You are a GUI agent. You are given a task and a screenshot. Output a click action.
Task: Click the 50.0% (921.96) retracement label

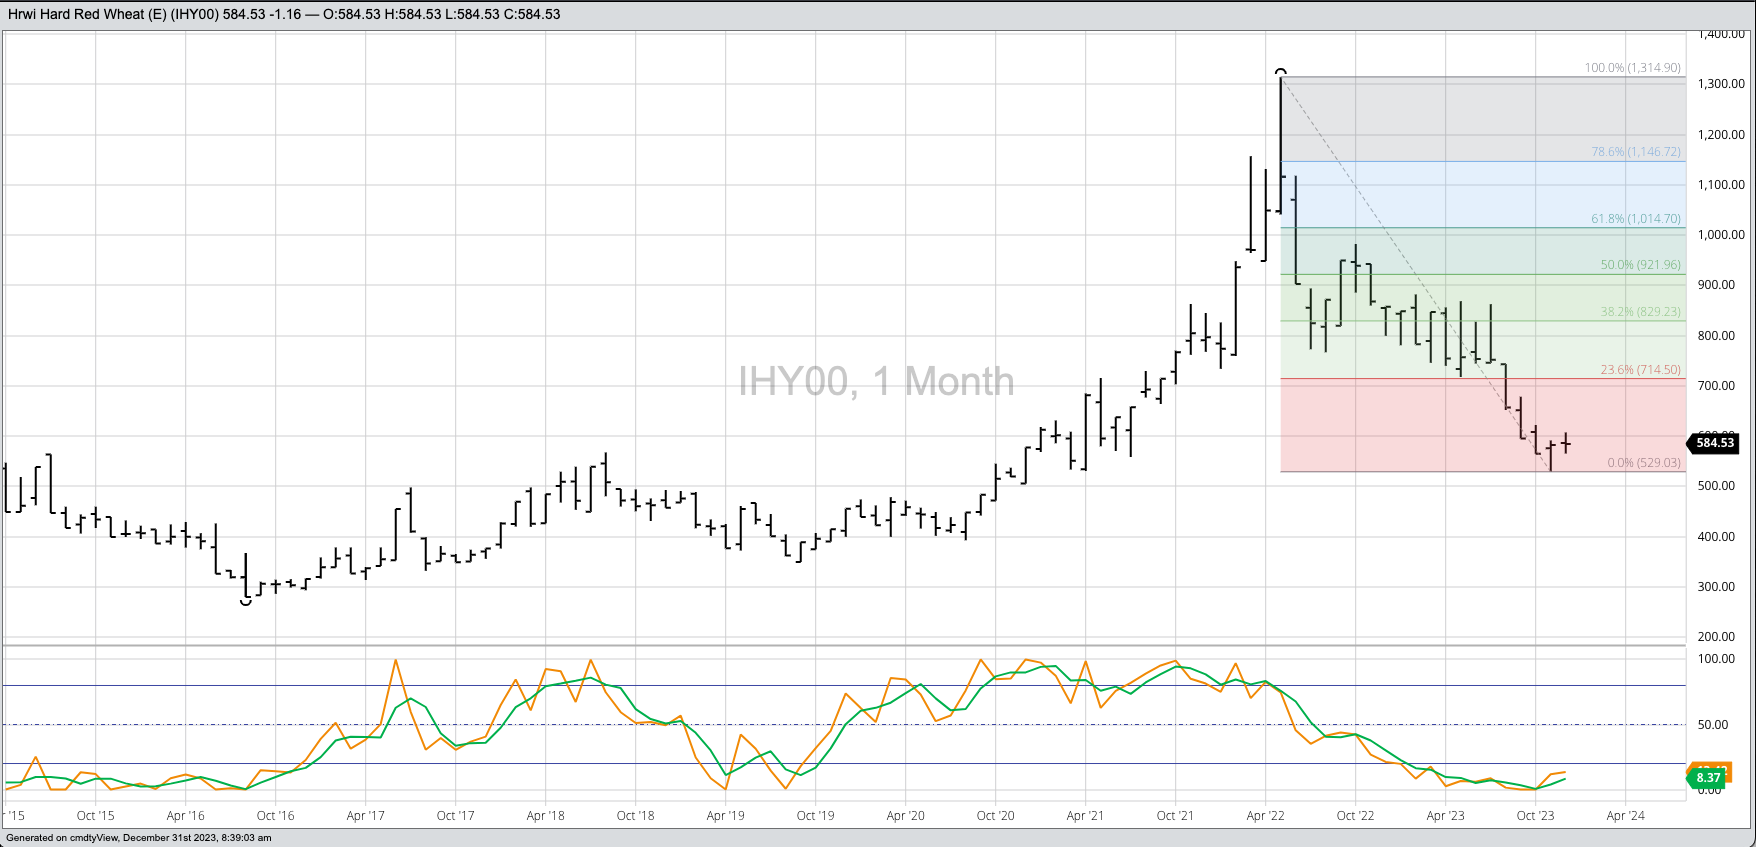point(1640,265)
